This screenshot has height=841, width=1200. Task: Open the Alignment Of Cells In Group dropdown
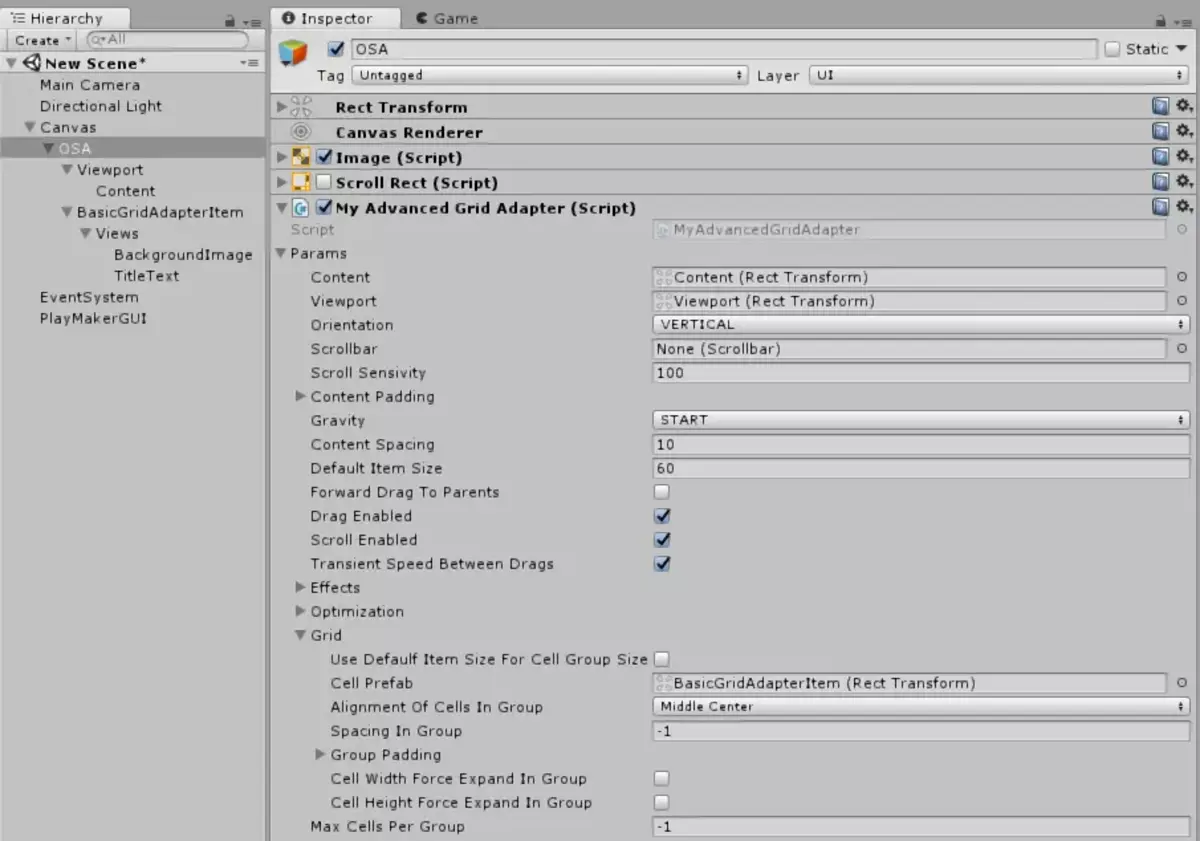[919, 706]
